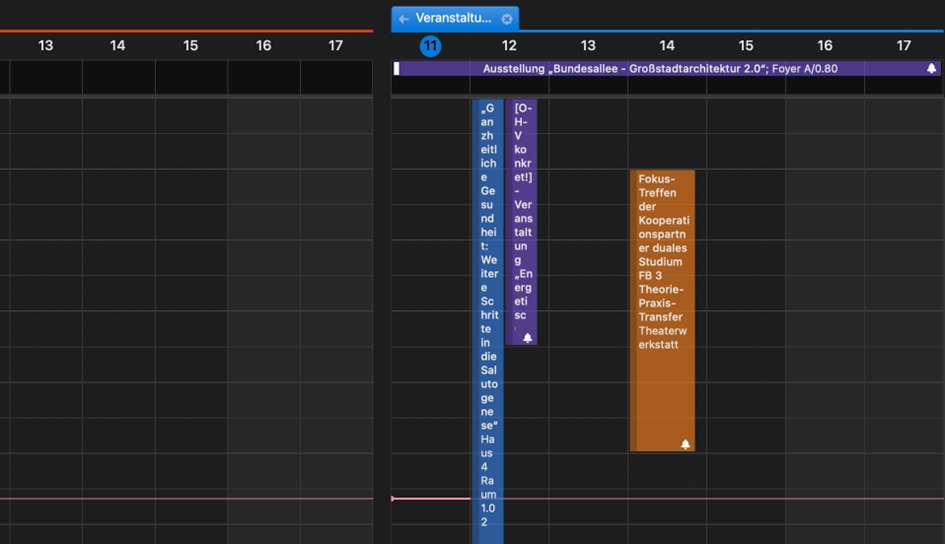Select the Veranstaltu calendar tab label
Image resolution: width=945 pixels, height=544 pixels.
tap(453, 18)
